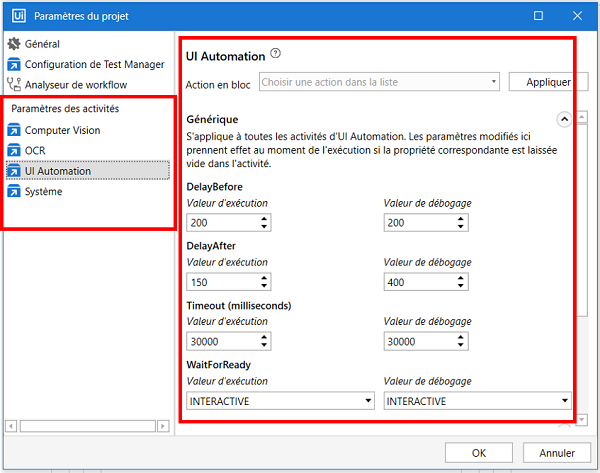
Task: Open the Action en bloc dropdown
Action: (x=379, y=82)
